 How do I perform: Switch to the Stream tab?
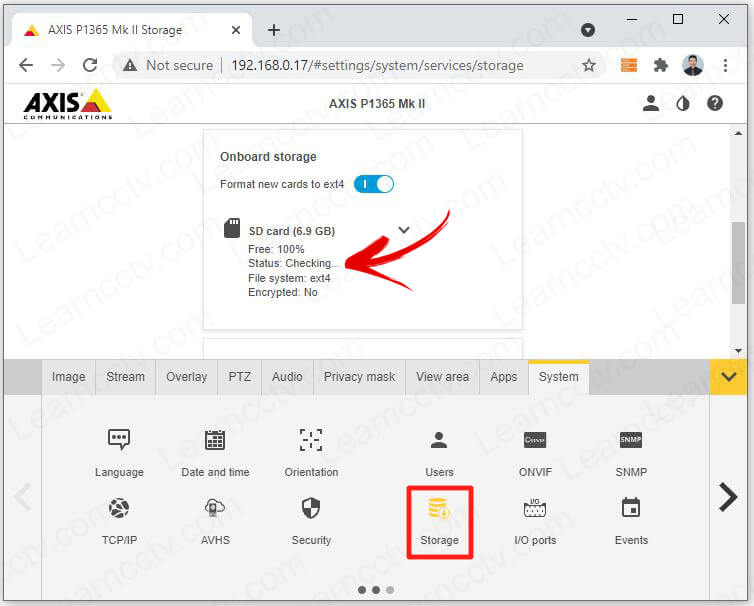pos(125,377)
